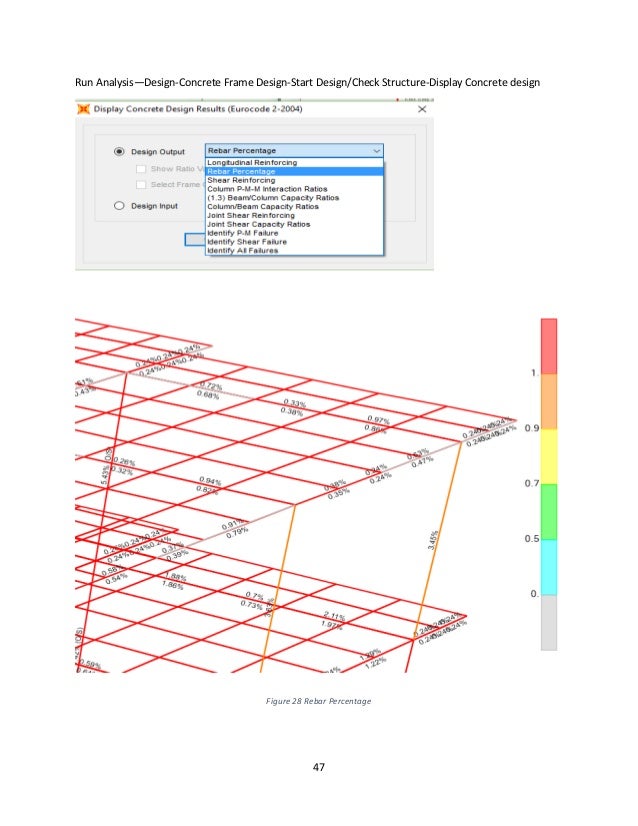Click the 0.26% beam rebar label

[x=124, y=461]
